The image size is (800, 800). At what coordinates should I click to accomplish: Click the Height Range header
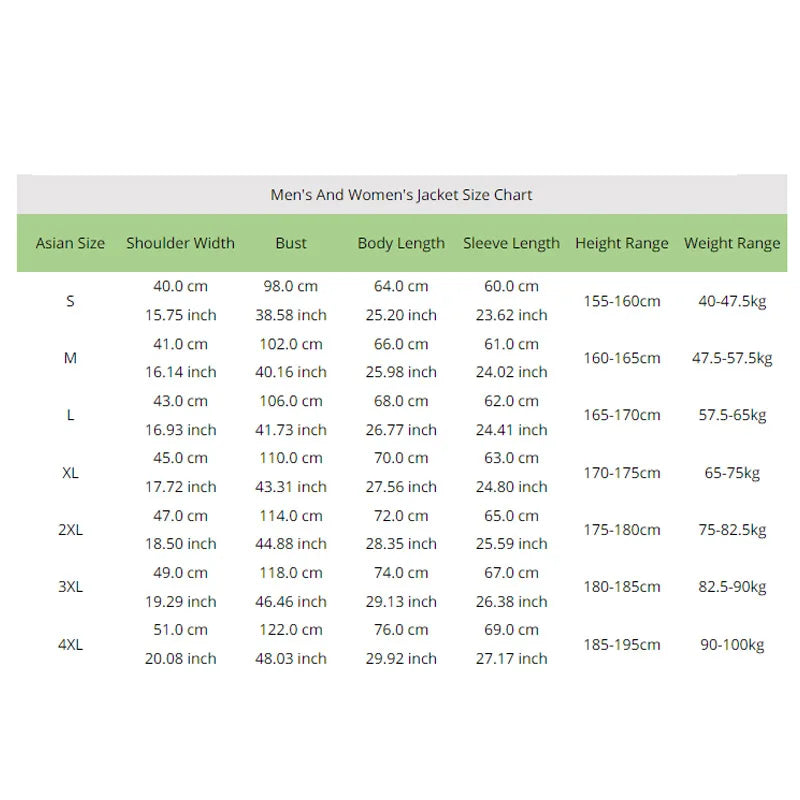(621, 243)
